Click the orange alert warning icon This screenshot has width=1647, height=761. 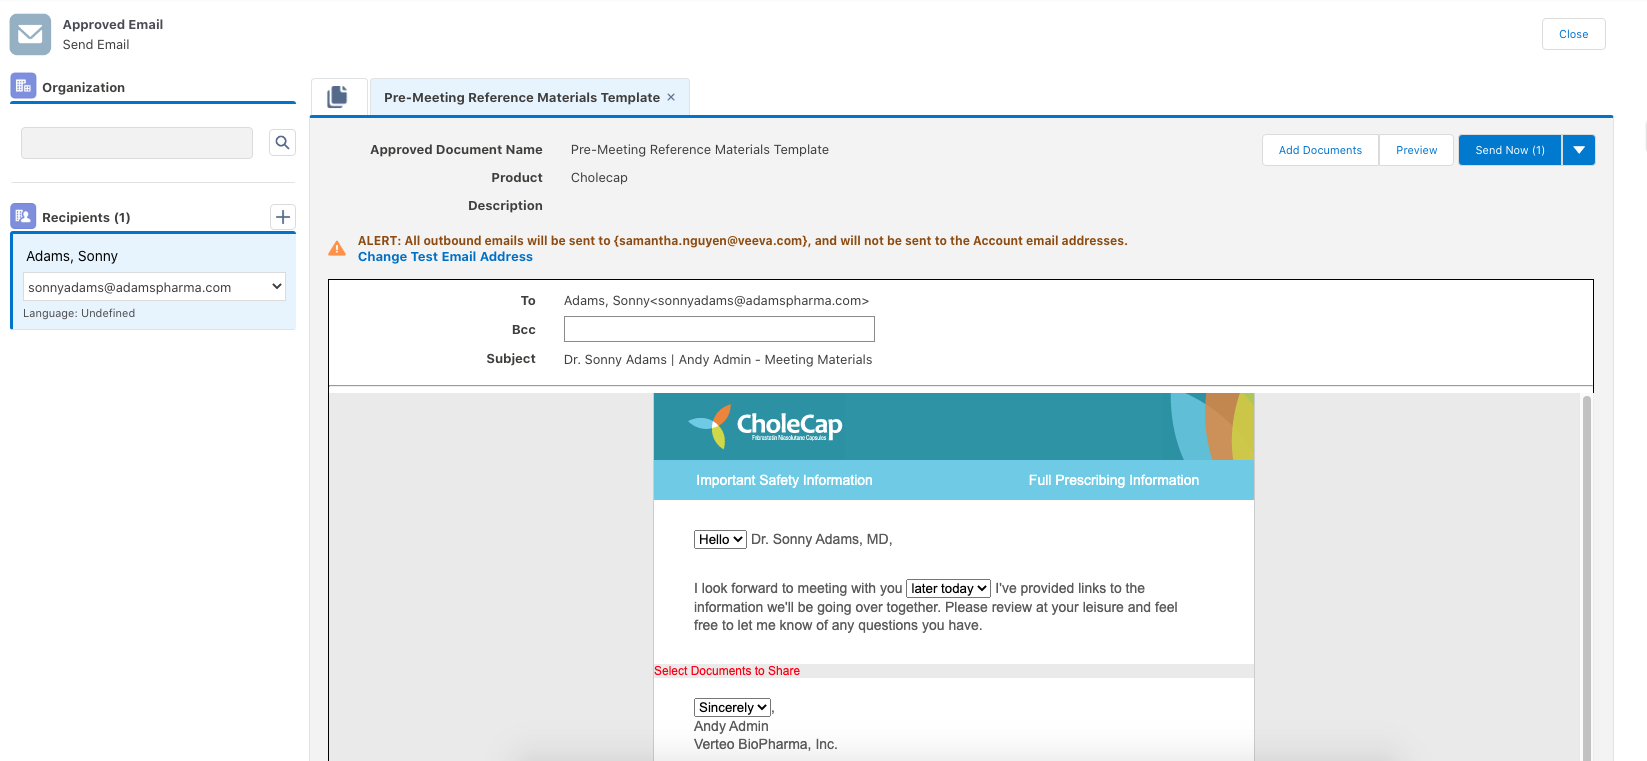click(338, 248)
